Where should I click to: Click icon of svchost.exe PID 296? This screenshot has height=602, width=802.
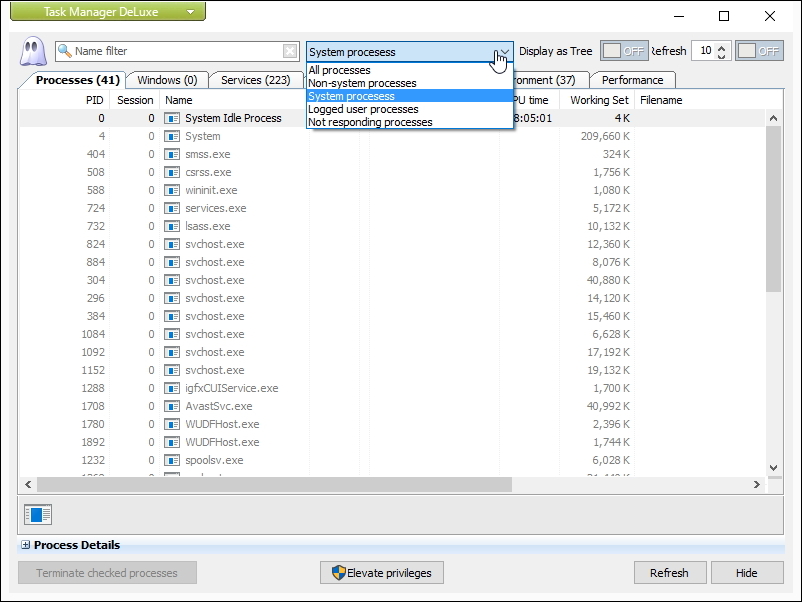pos(172,298)
